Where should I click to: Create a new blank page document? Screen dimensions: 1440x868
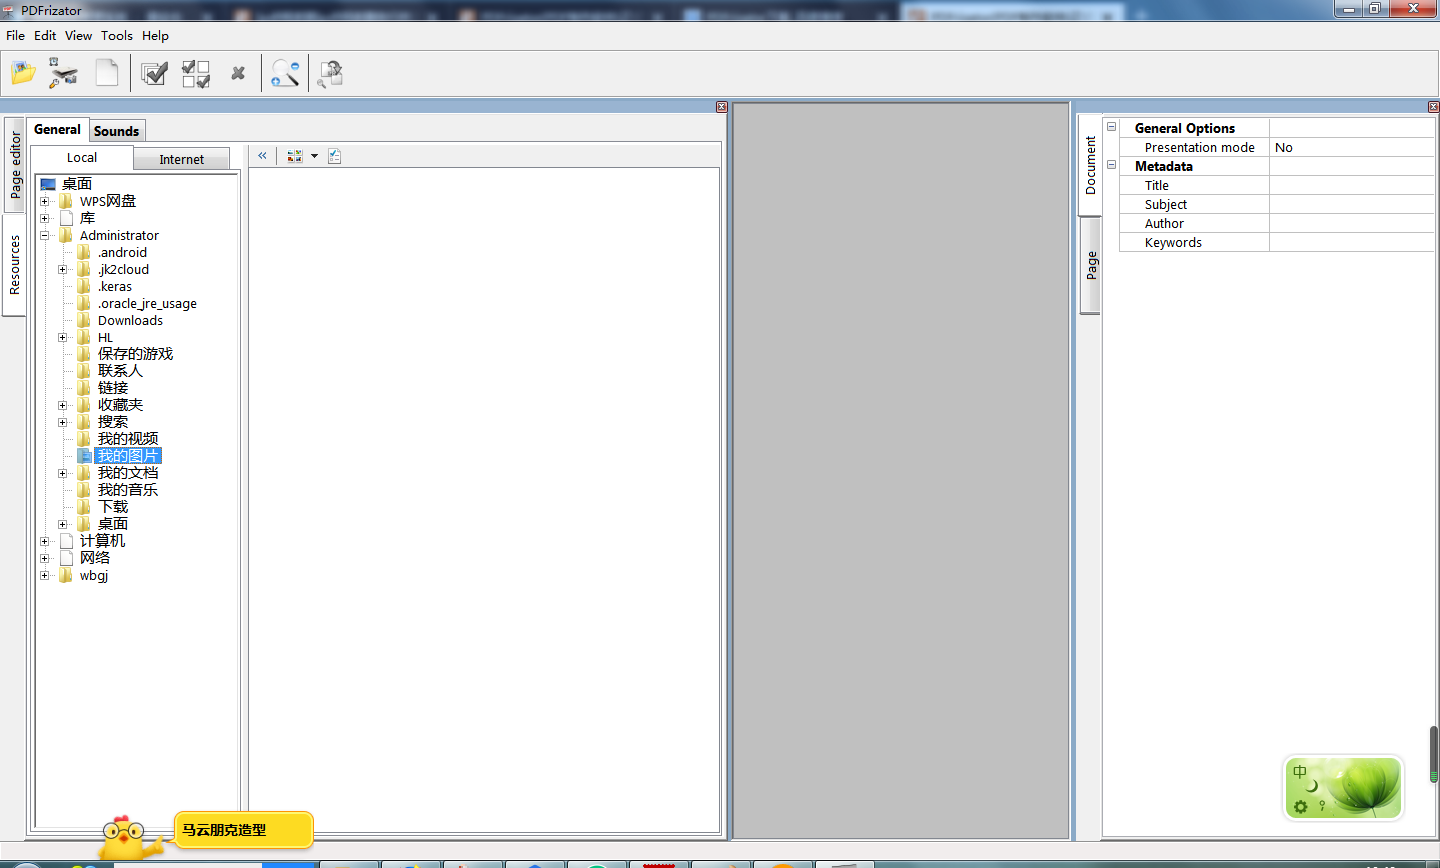[x=106, y=73]
